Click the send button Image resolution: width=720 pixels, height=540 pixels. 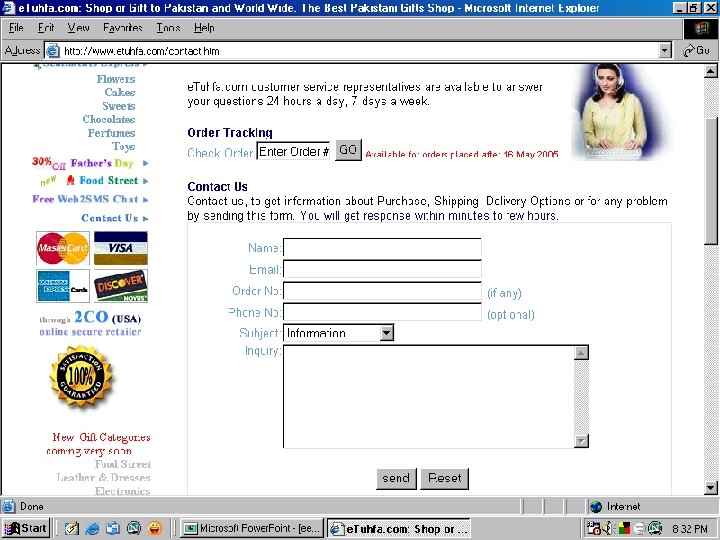(396, 478)
